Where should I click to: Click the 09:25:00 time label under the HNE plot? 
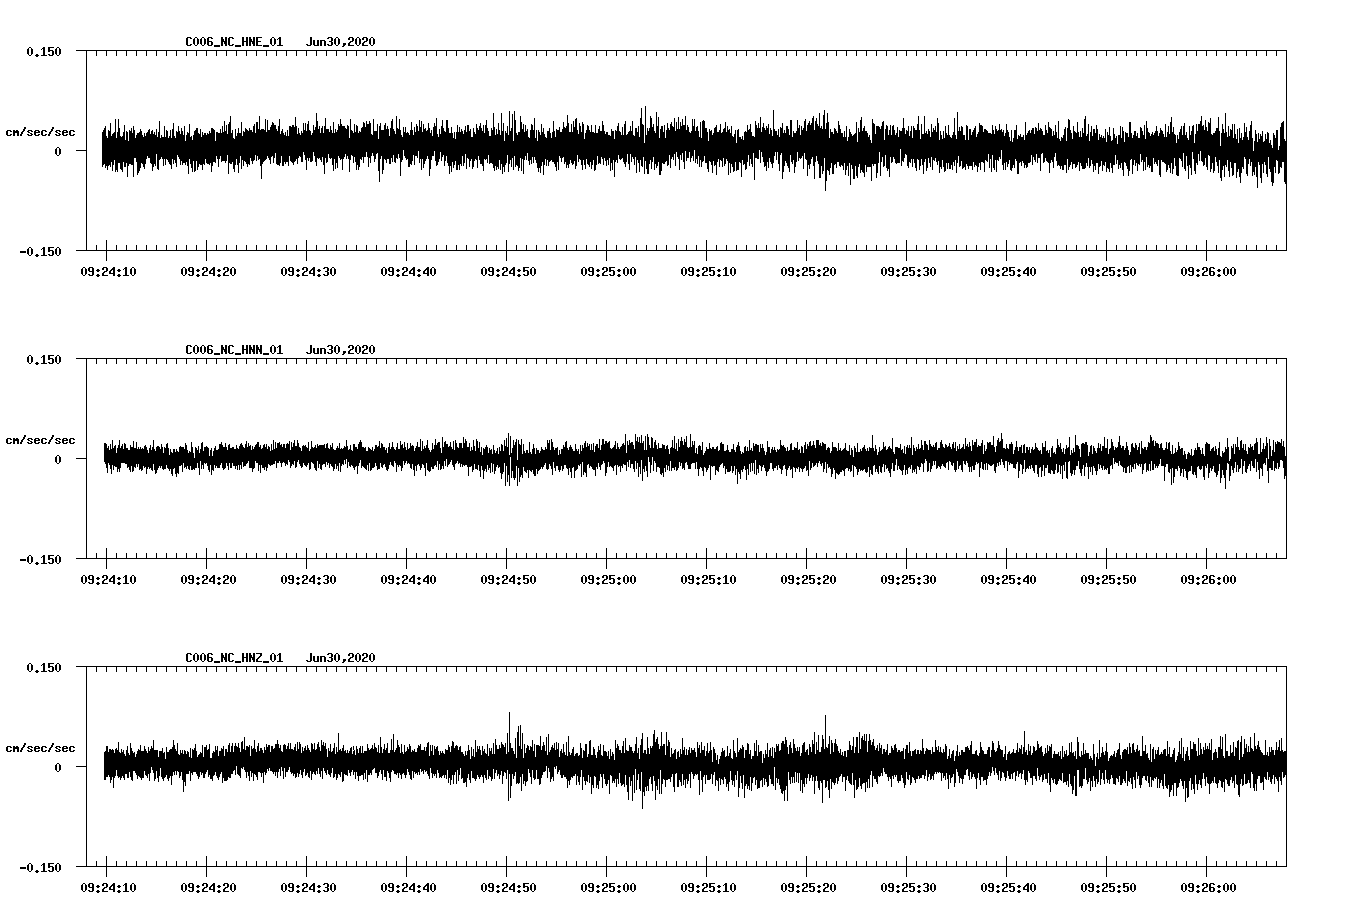(608, 272)
